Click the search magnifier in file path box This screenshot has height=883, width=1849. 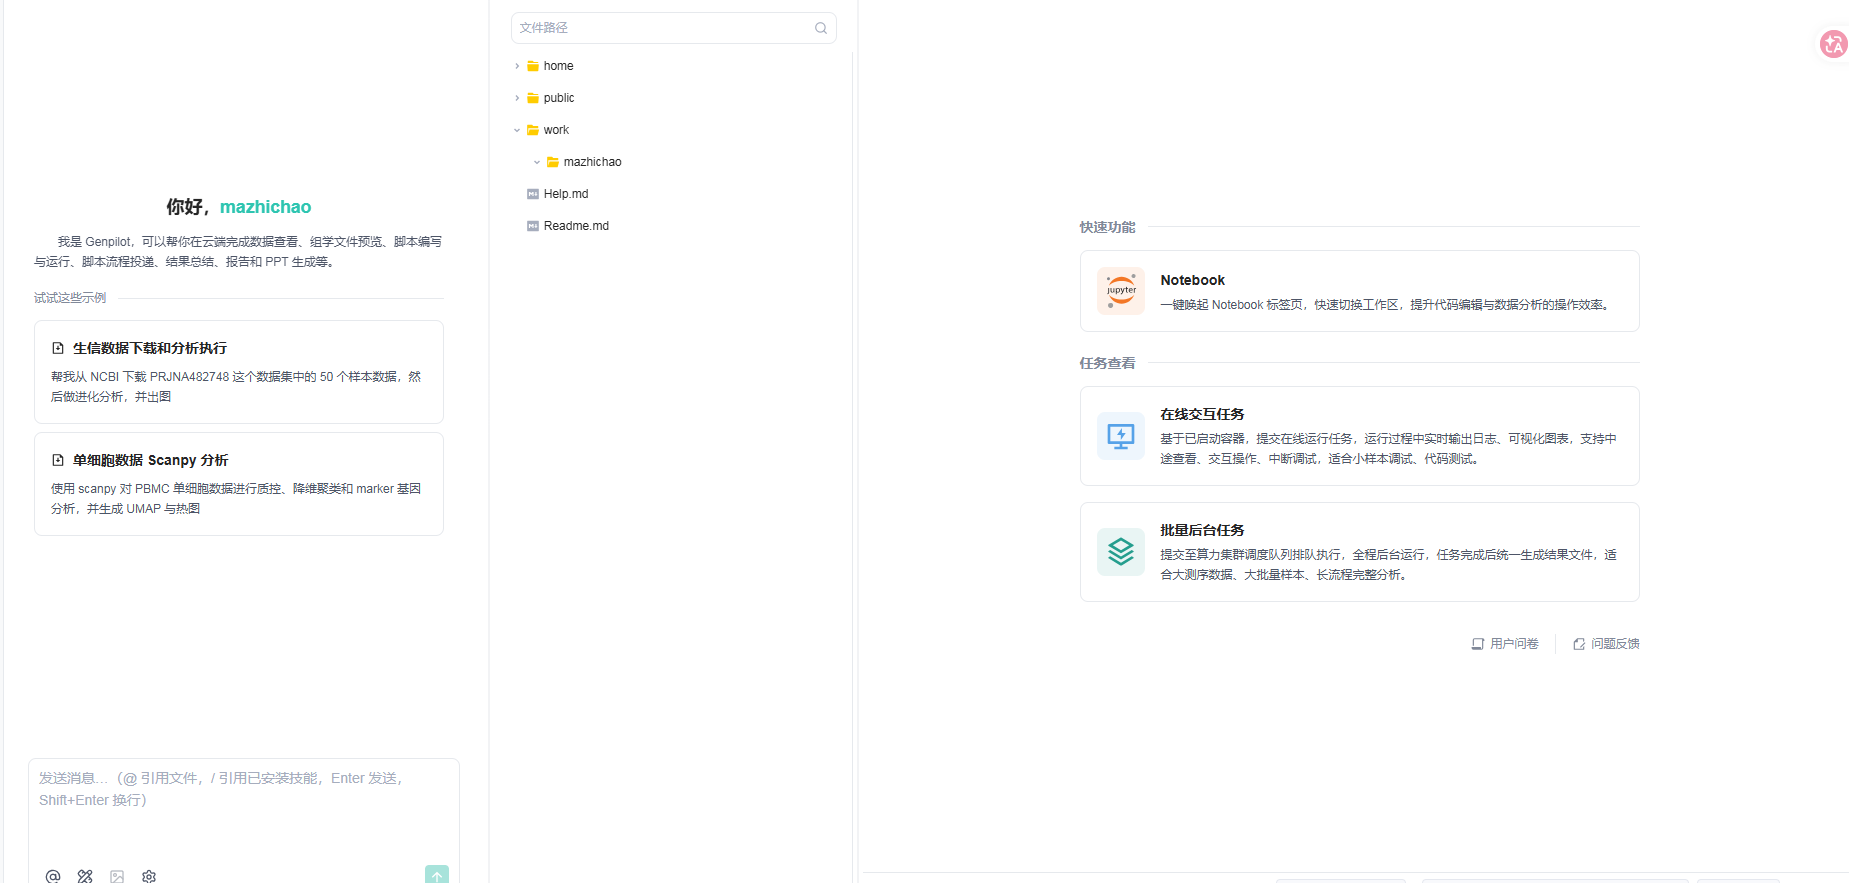pyautogui.click(x=821, y=28)
